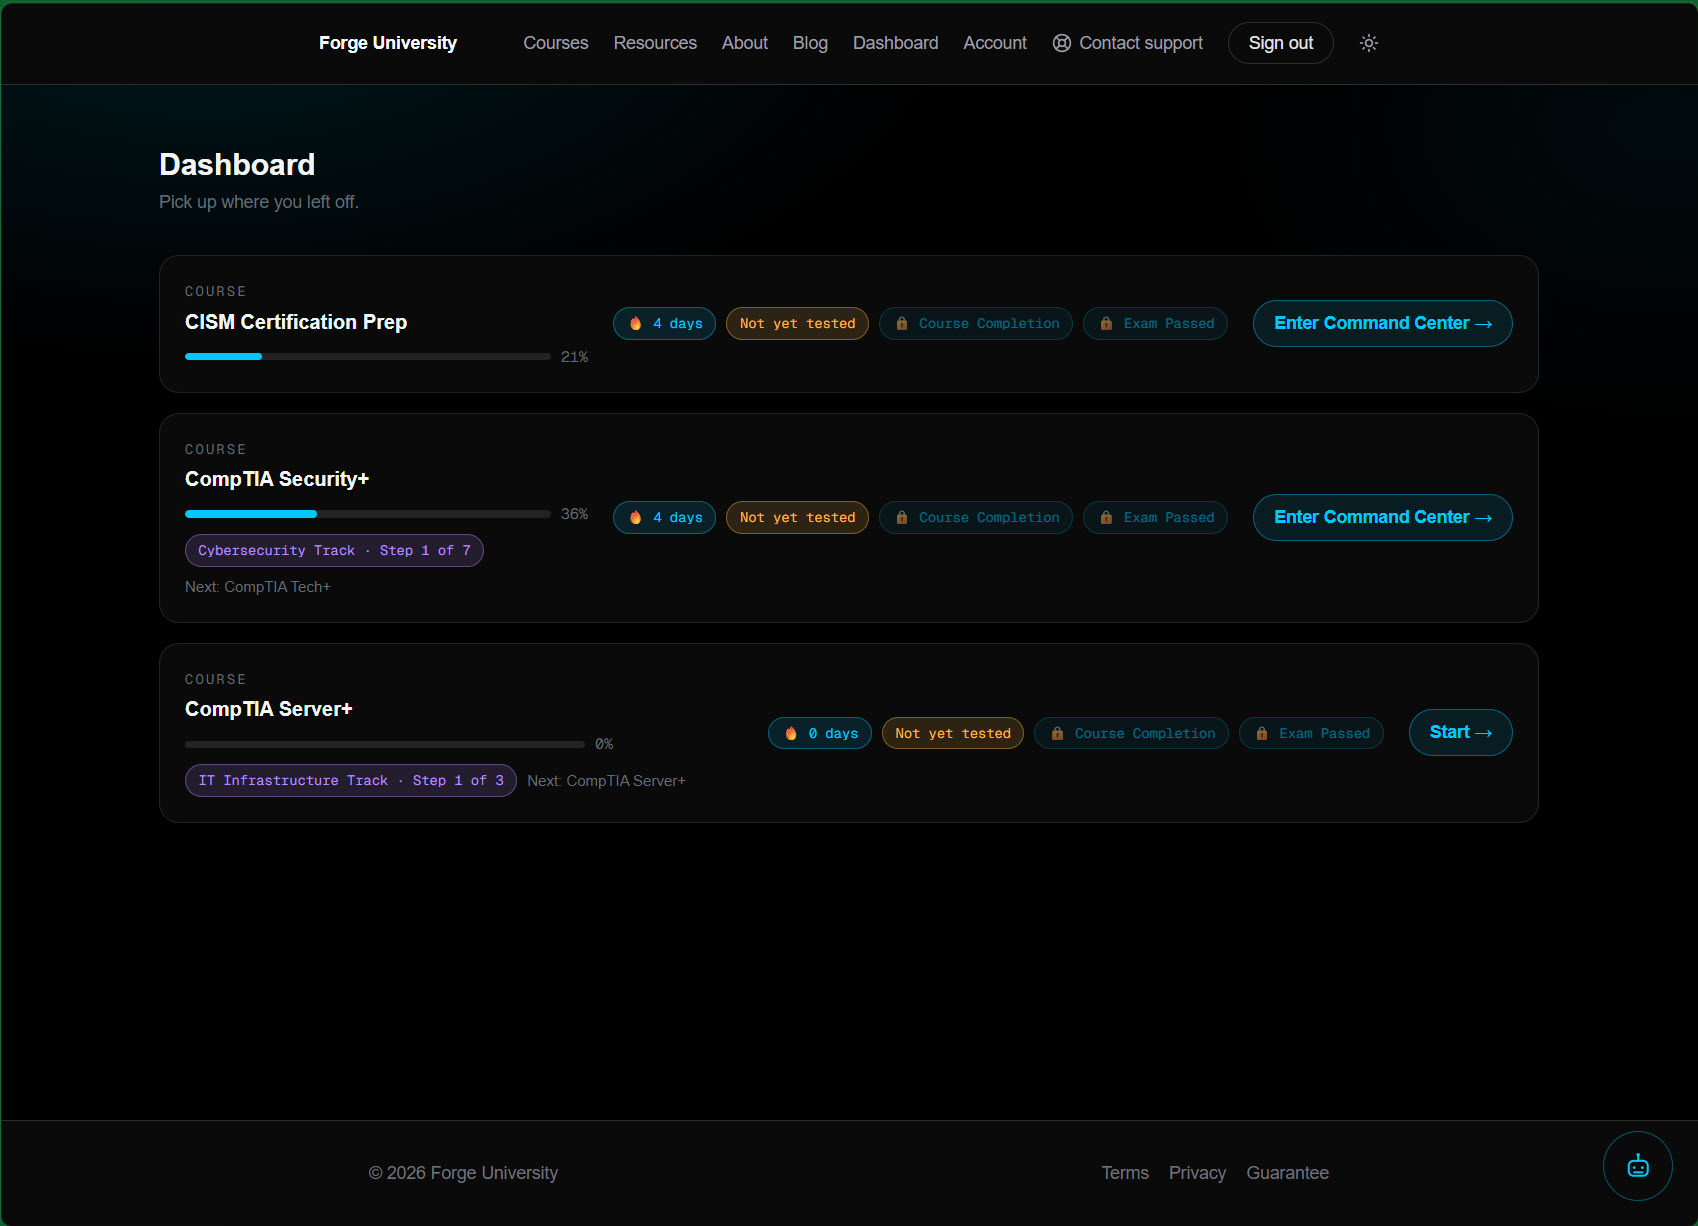This screenshot has width=1698, height=1226.
Task: Click the CISM Certification Prep course title
Action: point(296,322)
